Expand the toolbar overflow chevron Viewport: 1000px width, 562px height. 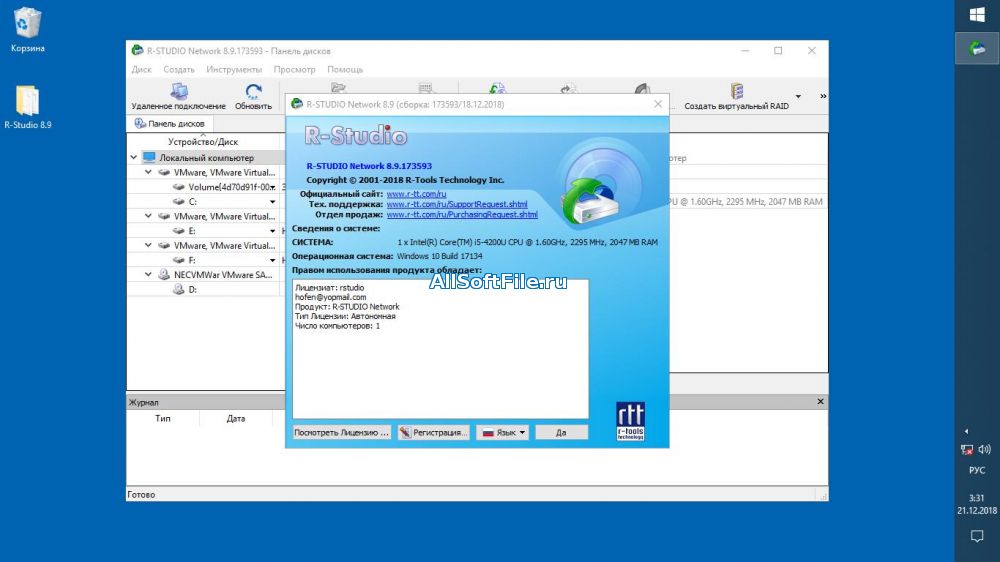[823, 97]
